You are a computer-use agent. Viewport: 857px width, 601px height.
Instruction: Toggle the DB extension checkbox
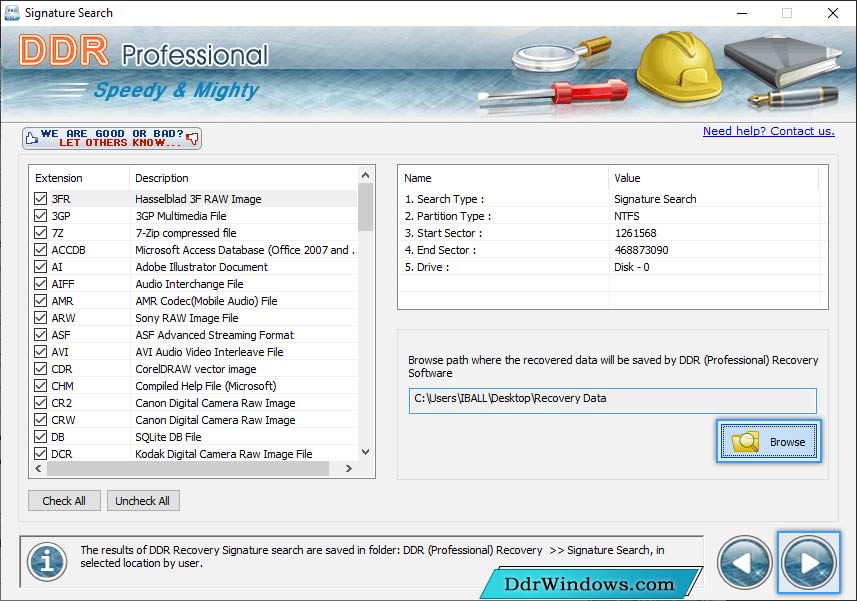(40, 437)
